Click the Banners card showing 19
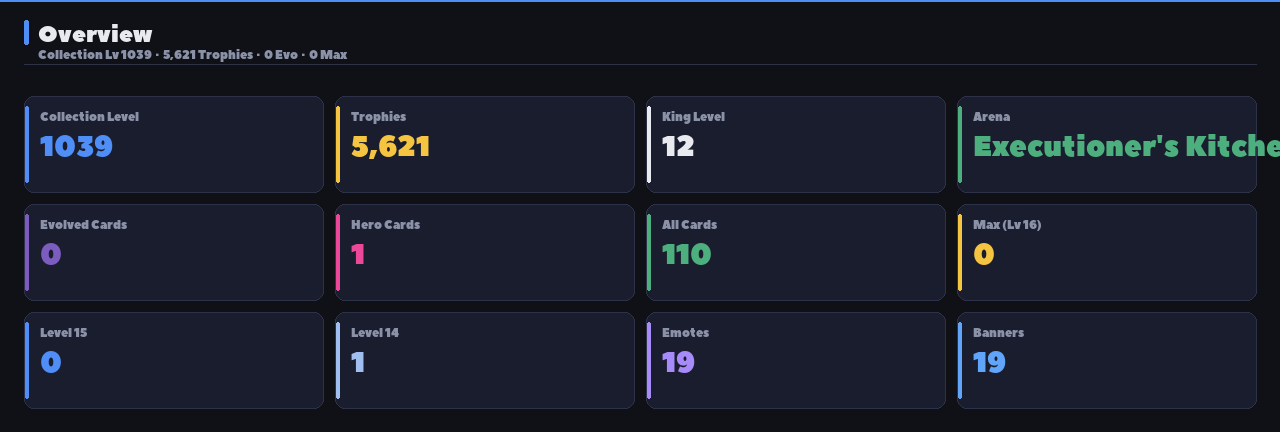 pos(1107,360)
